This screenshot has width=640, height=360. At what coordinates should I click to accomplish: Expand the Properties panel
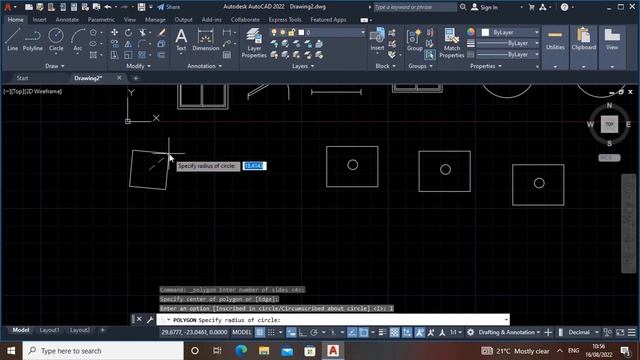click(x=486, y=66)
